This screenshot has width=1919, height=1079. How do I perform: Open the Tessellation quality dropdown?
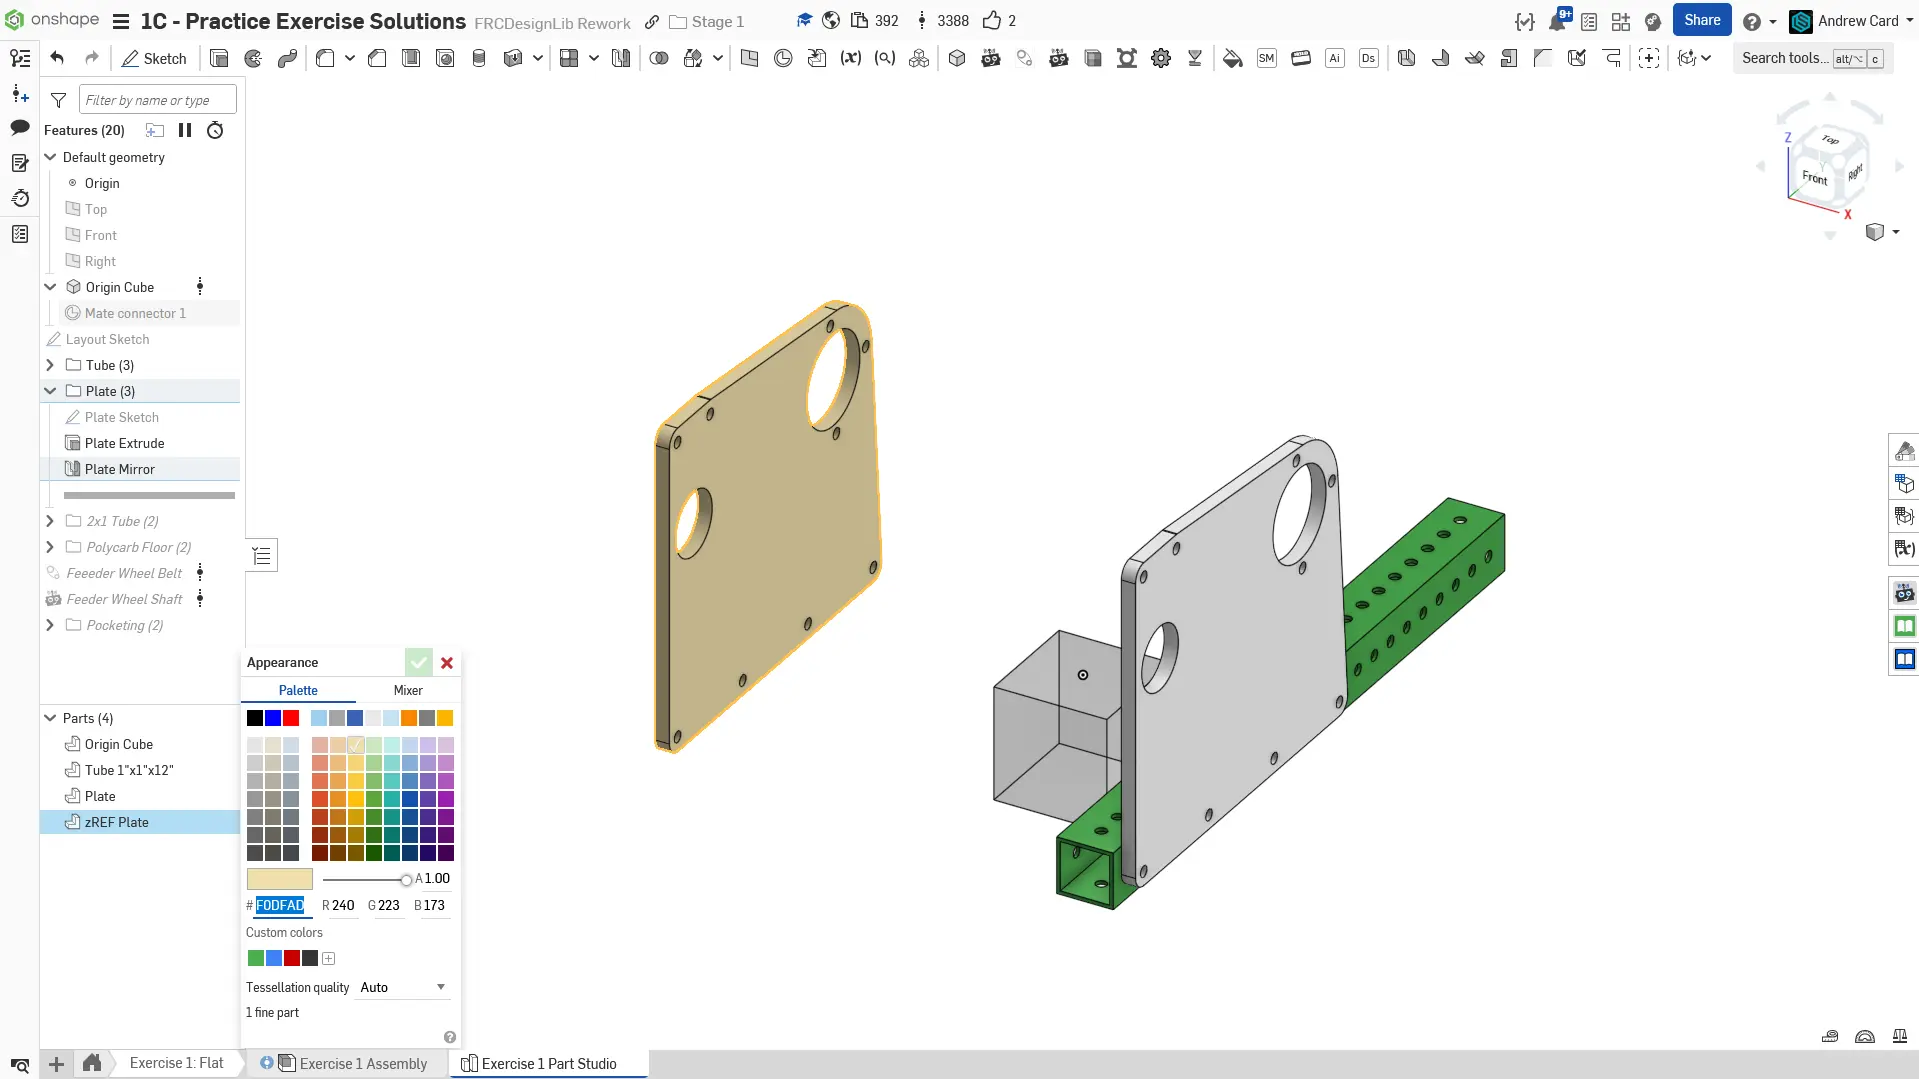point(404,987)
